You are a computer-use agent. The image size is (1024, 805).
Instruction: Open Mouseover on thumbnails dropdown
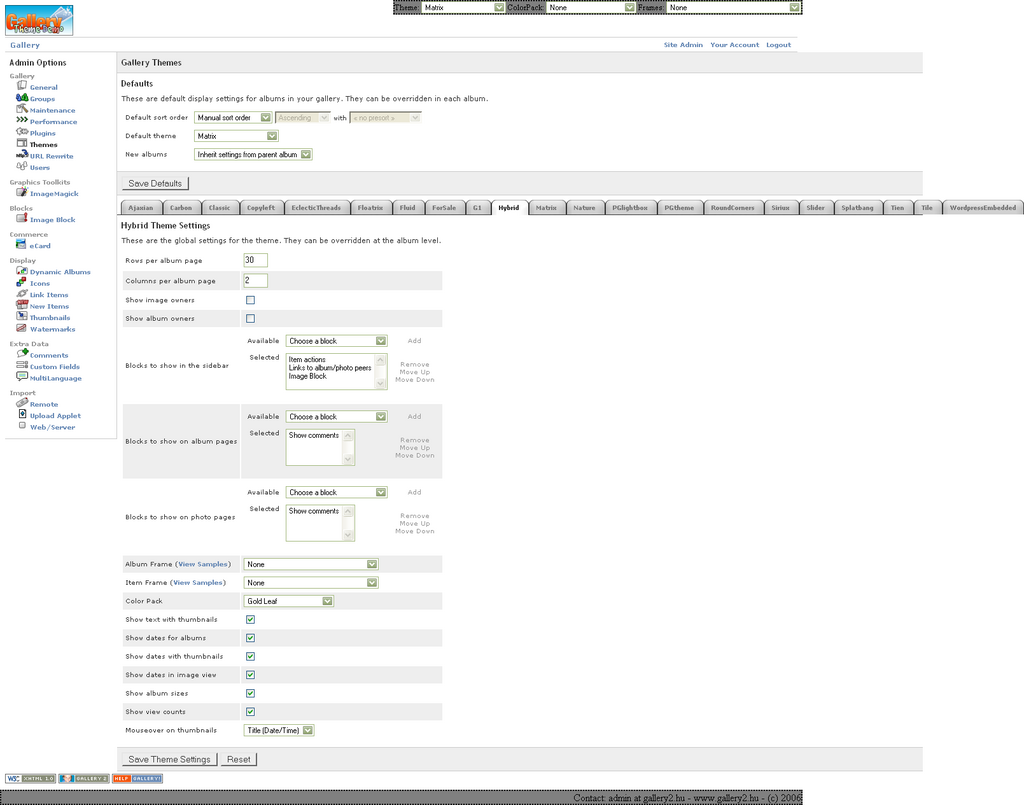click(x=279, y=730)
